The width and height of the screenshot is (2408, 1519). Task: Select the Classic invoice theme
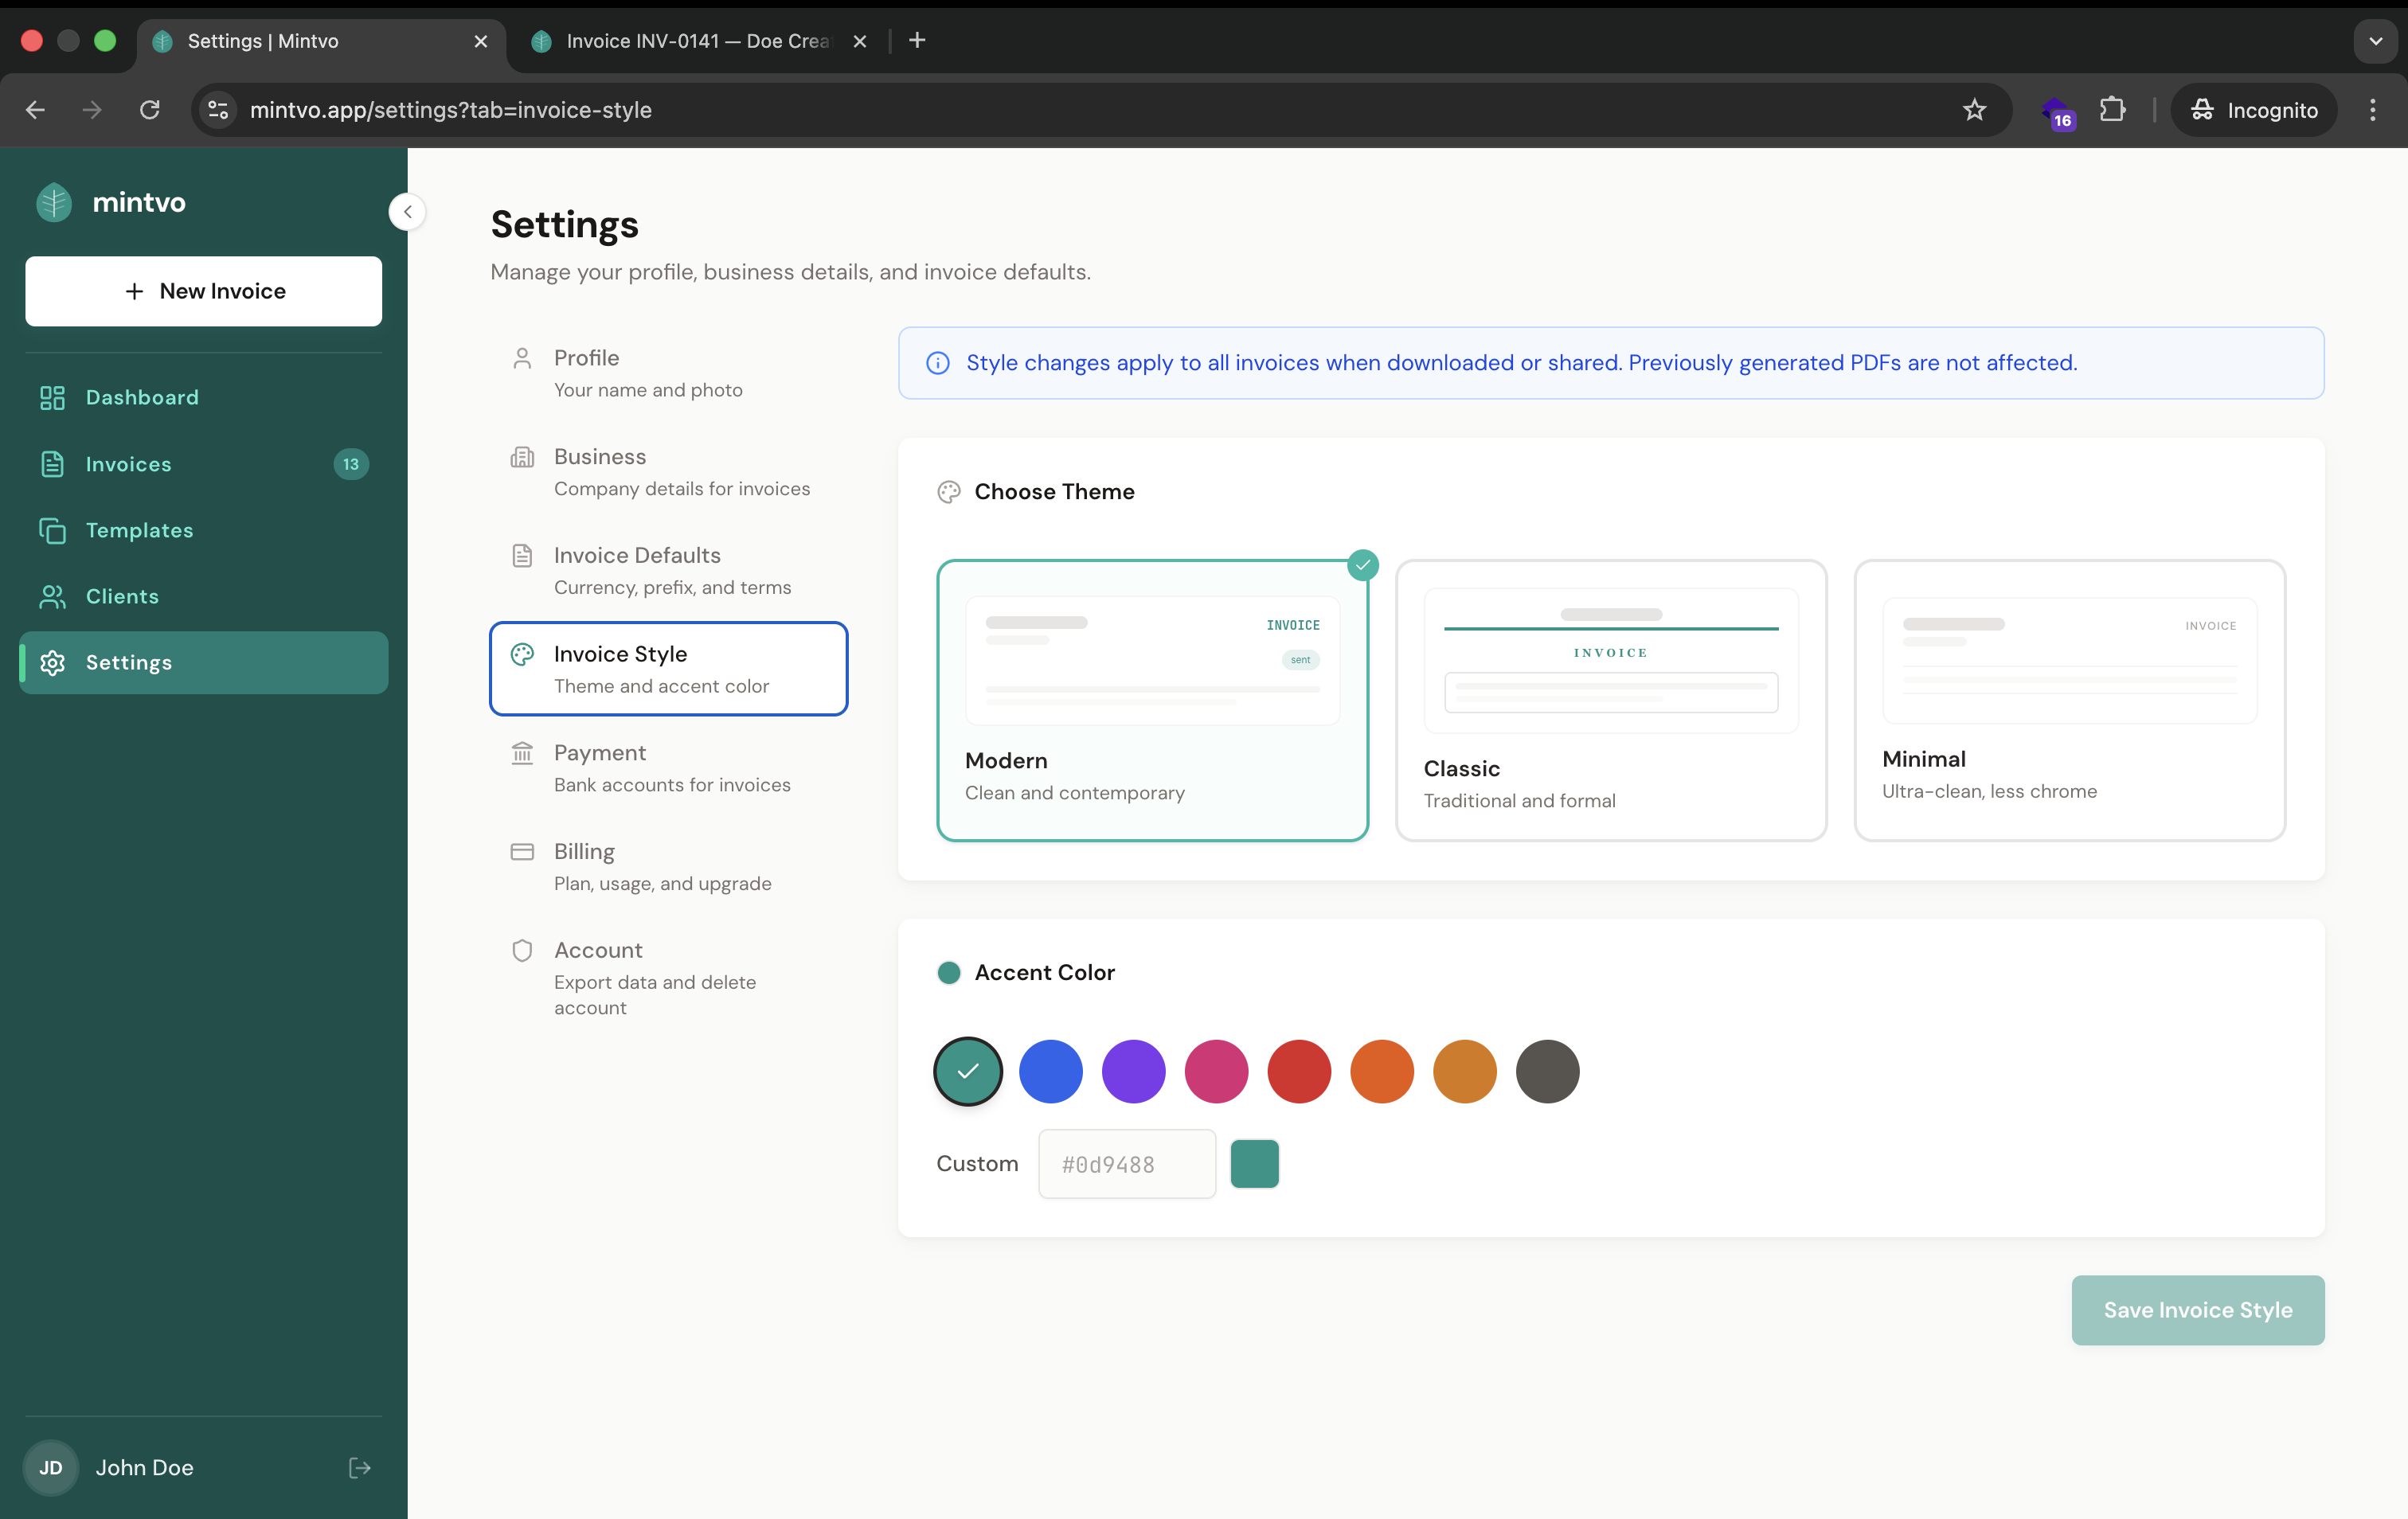point(1610,700)
